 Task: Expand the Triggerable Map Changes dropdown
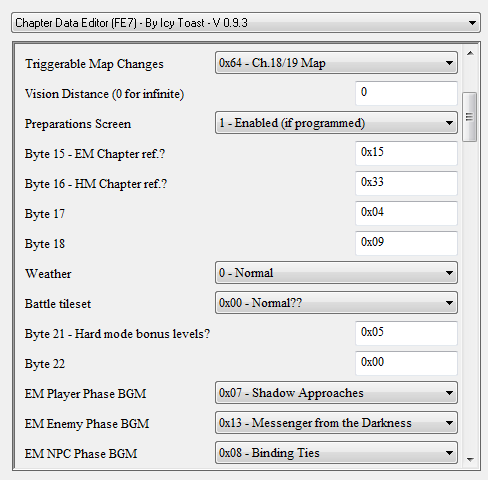click(336, 63)
